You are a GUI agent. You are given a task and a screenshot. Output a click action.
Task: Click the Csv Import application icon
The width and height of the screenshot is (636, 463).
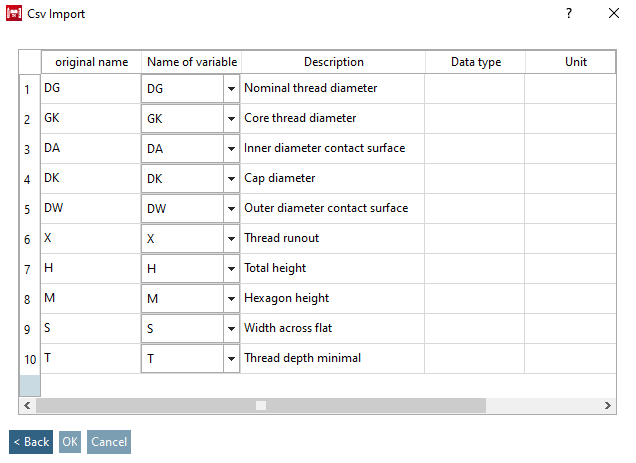point(15,14)
